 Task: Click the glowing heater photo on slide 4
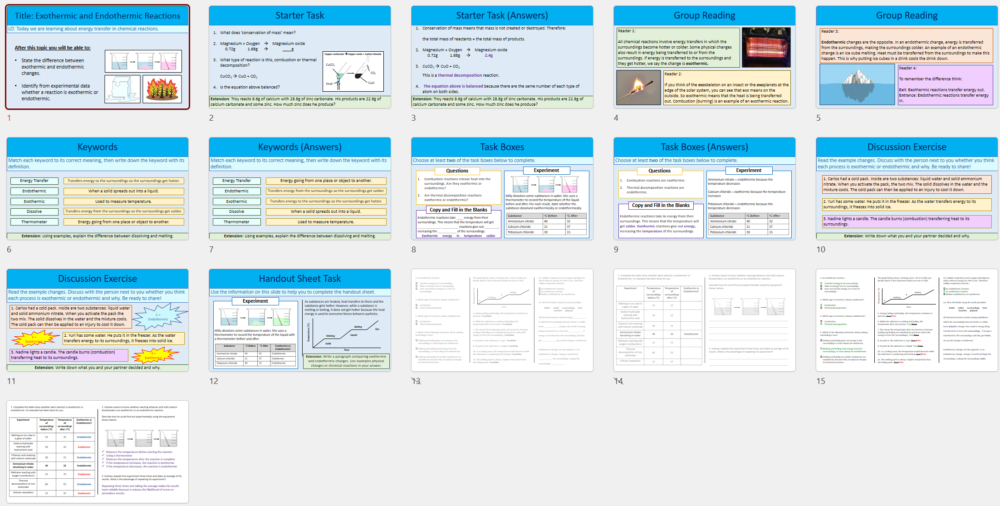tap(766, 47)
